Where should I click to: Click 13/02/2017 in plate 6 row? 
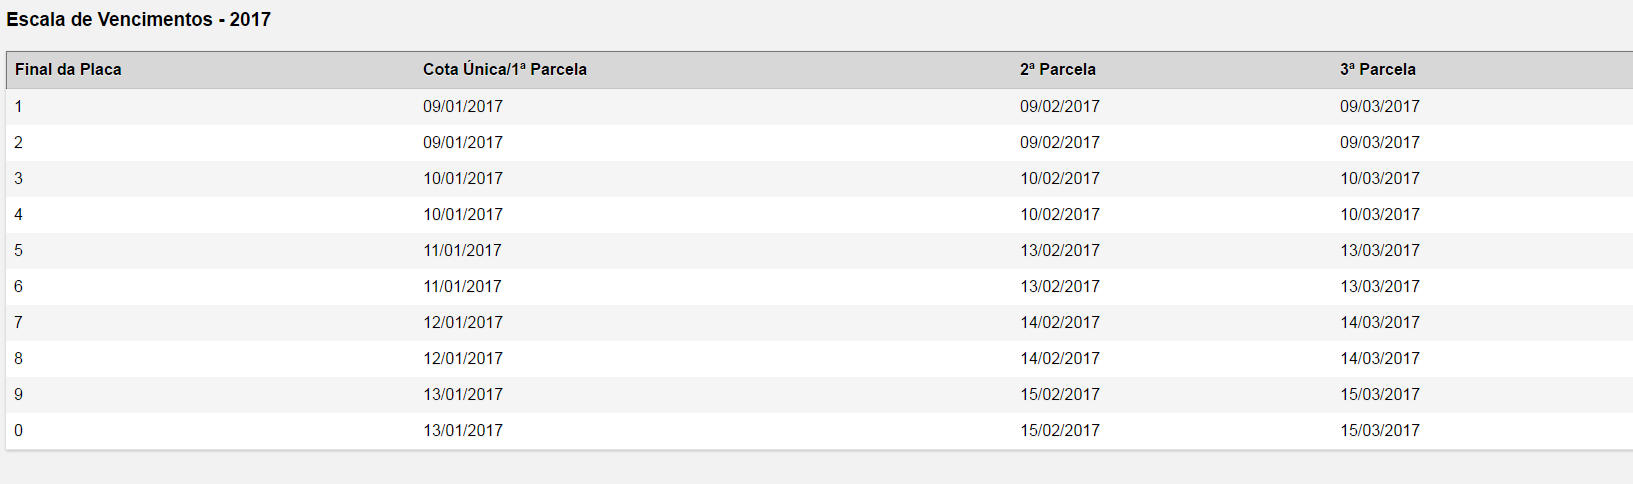coord(1060,287)
